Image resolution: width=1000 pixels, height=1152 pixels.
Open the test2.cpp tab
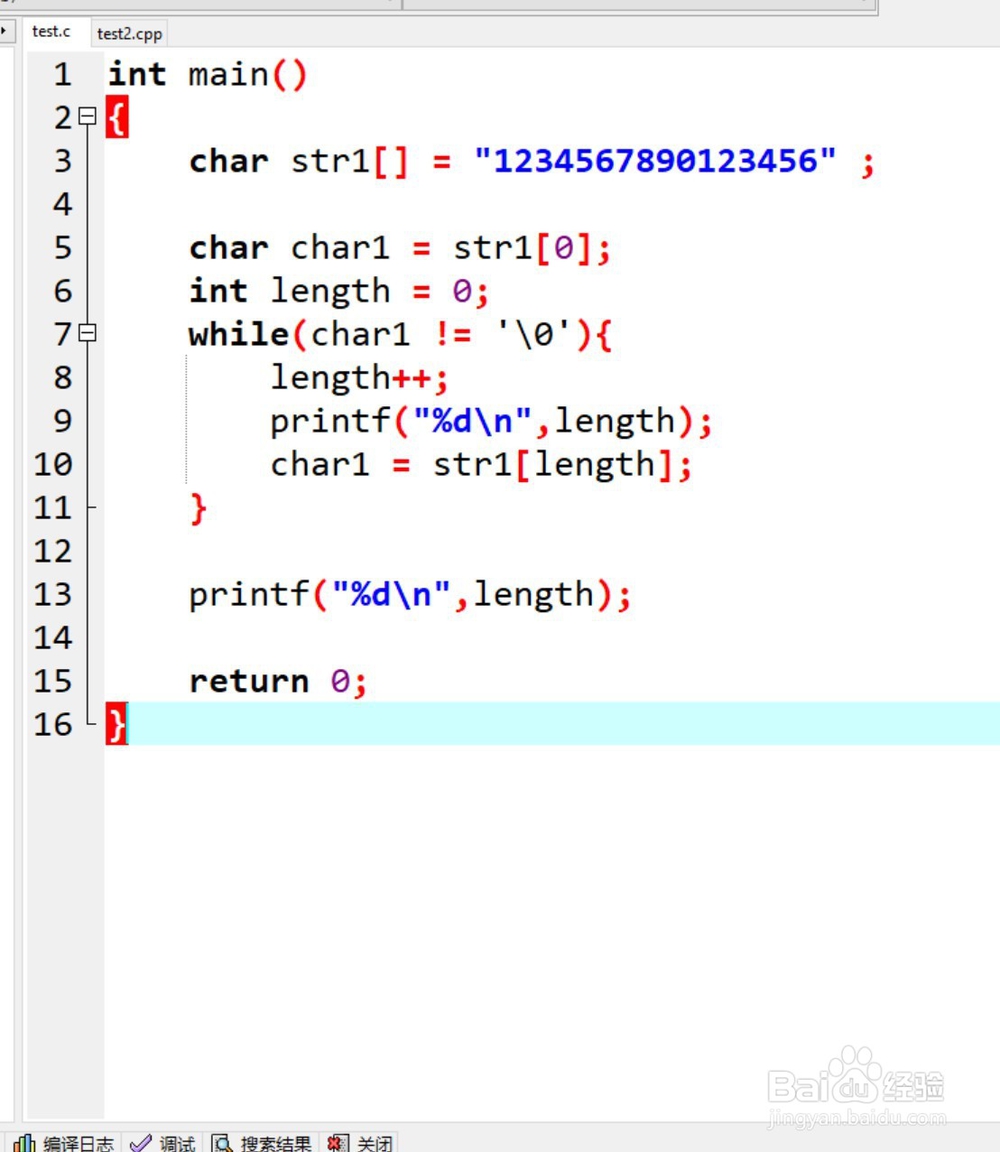pyautogui.click(x=129, y=34)
